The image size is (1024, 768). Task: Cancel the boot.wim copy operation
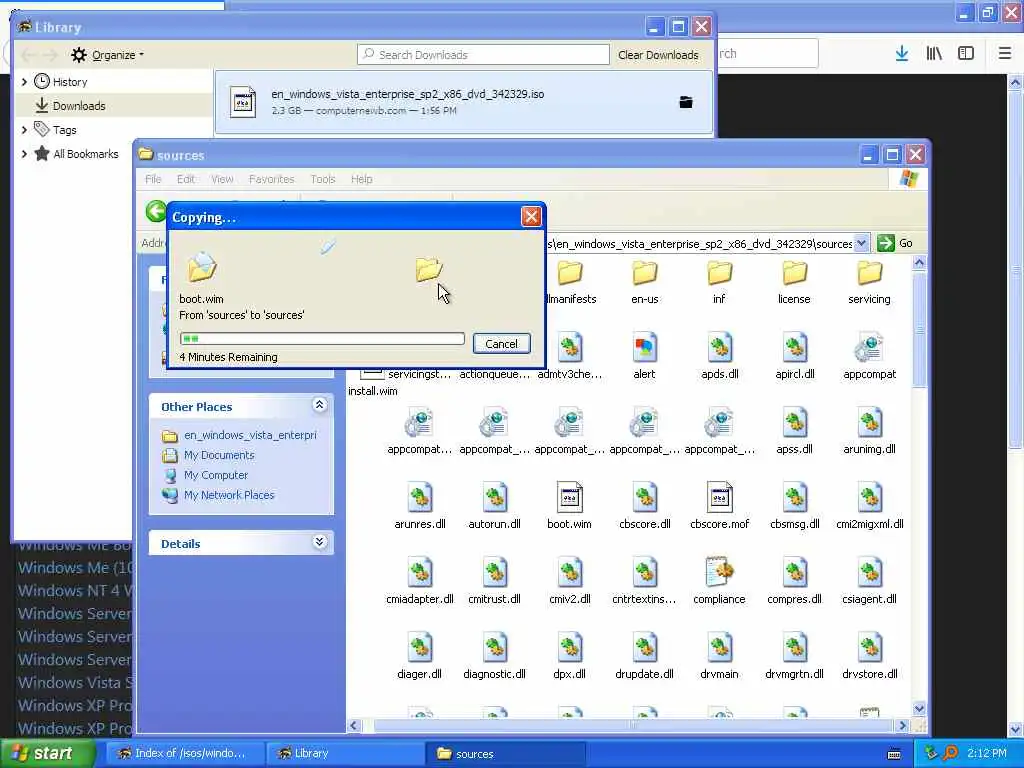coord(502,344)
